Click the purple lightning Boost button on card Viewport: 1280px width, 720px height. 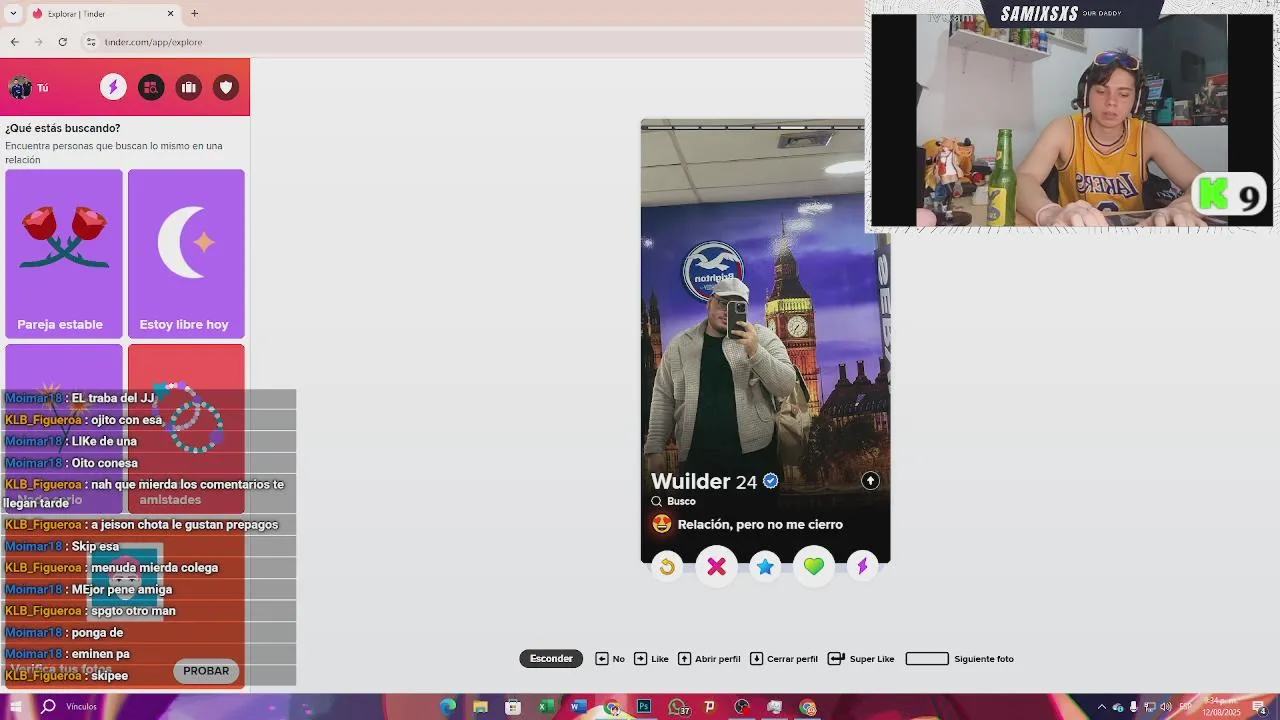pos(862,567)
